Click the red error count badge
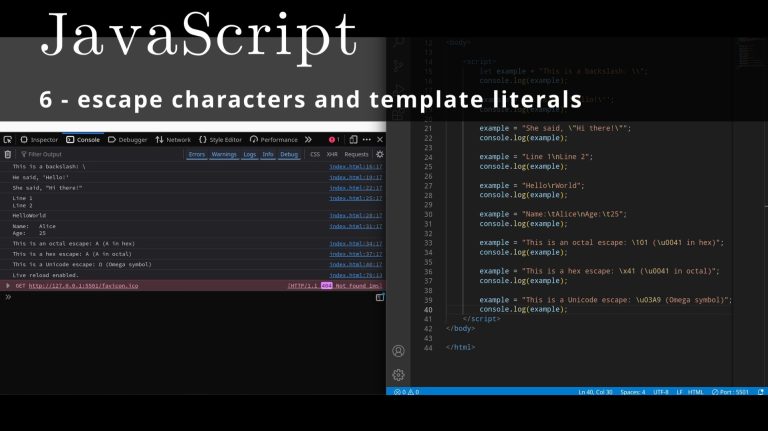 click(334, 140)
